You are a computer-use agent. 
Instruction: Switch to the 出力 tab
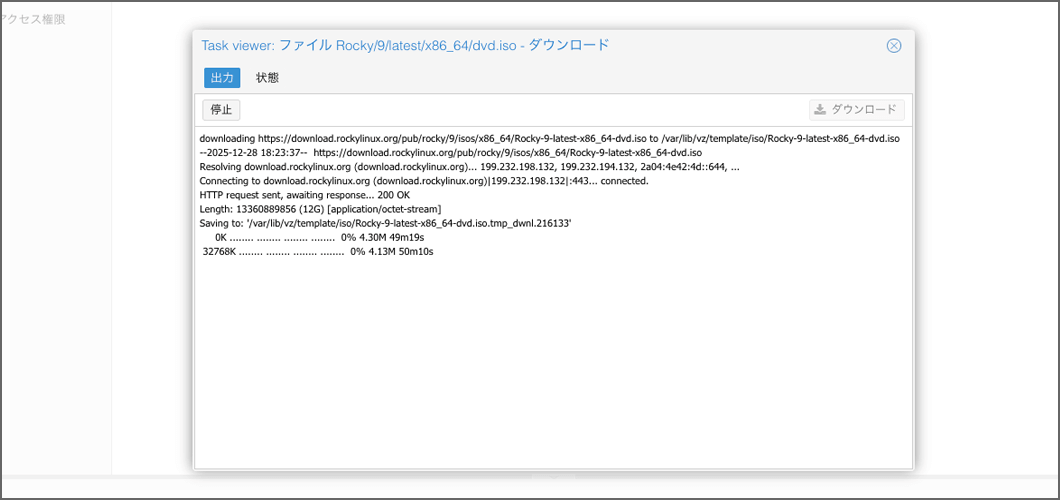pos(222,77)
